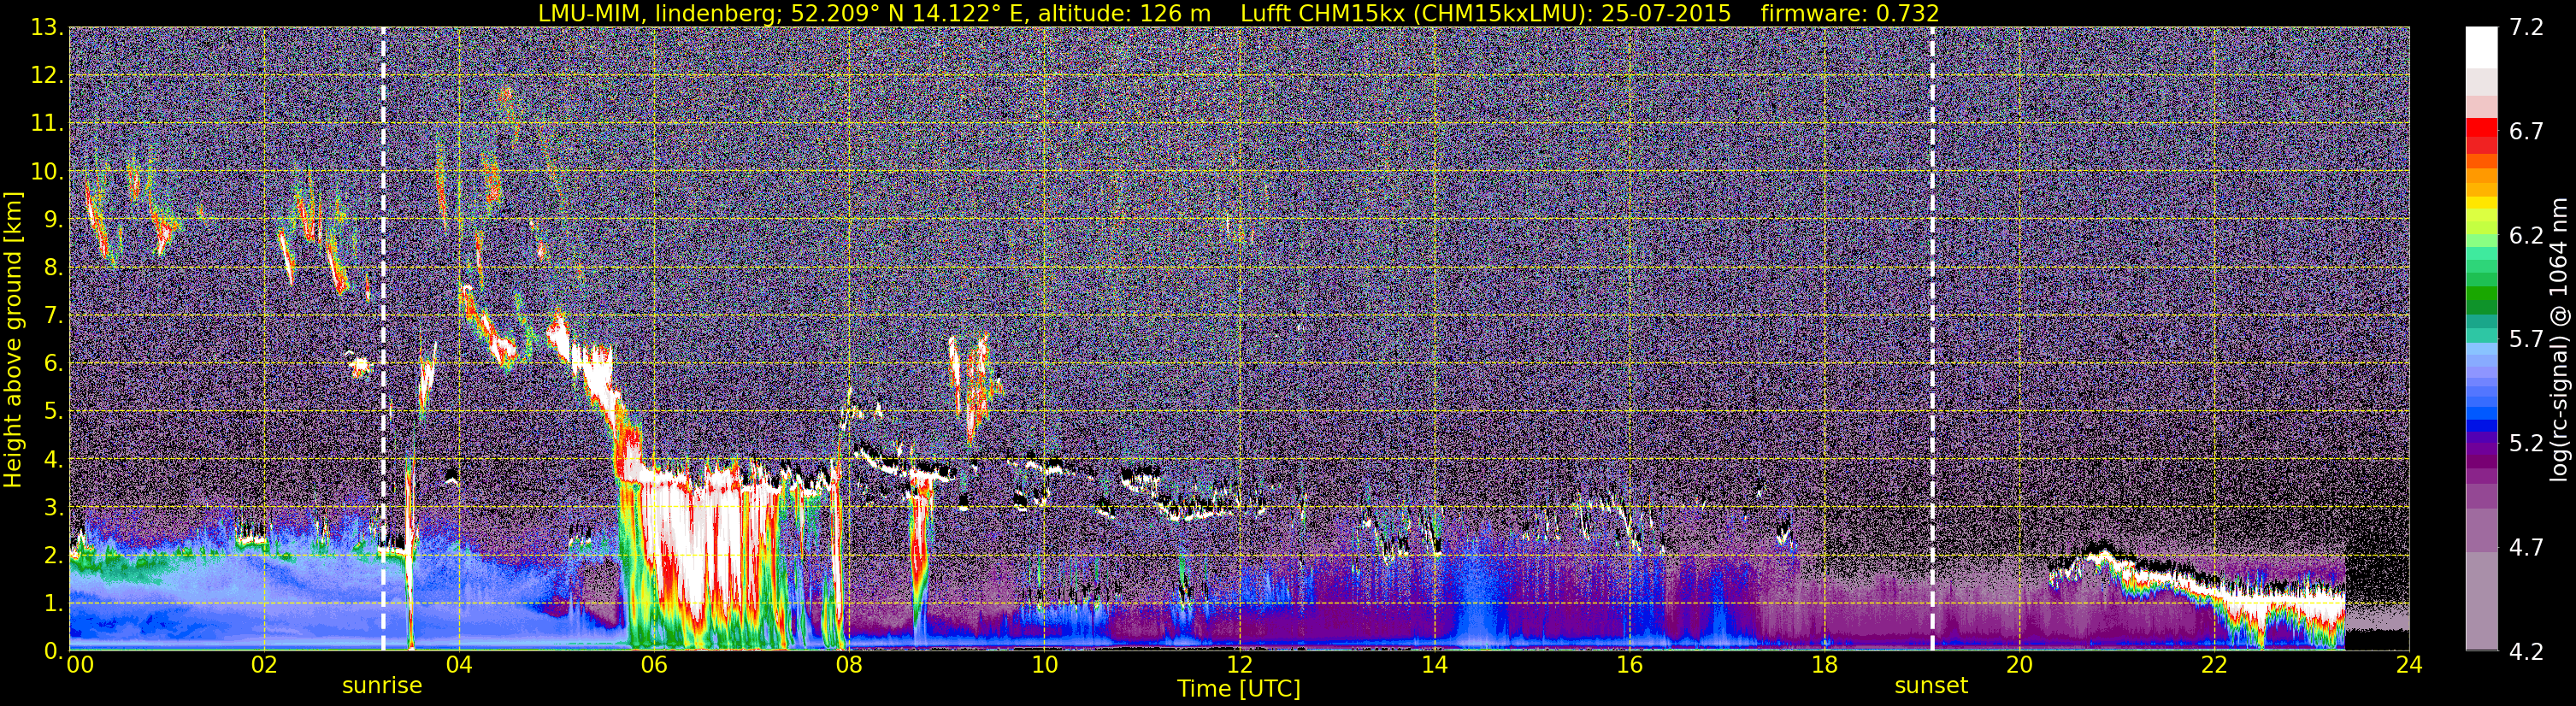
Task: Click the "08" time axis tick label
Action: tap(849, 665)
